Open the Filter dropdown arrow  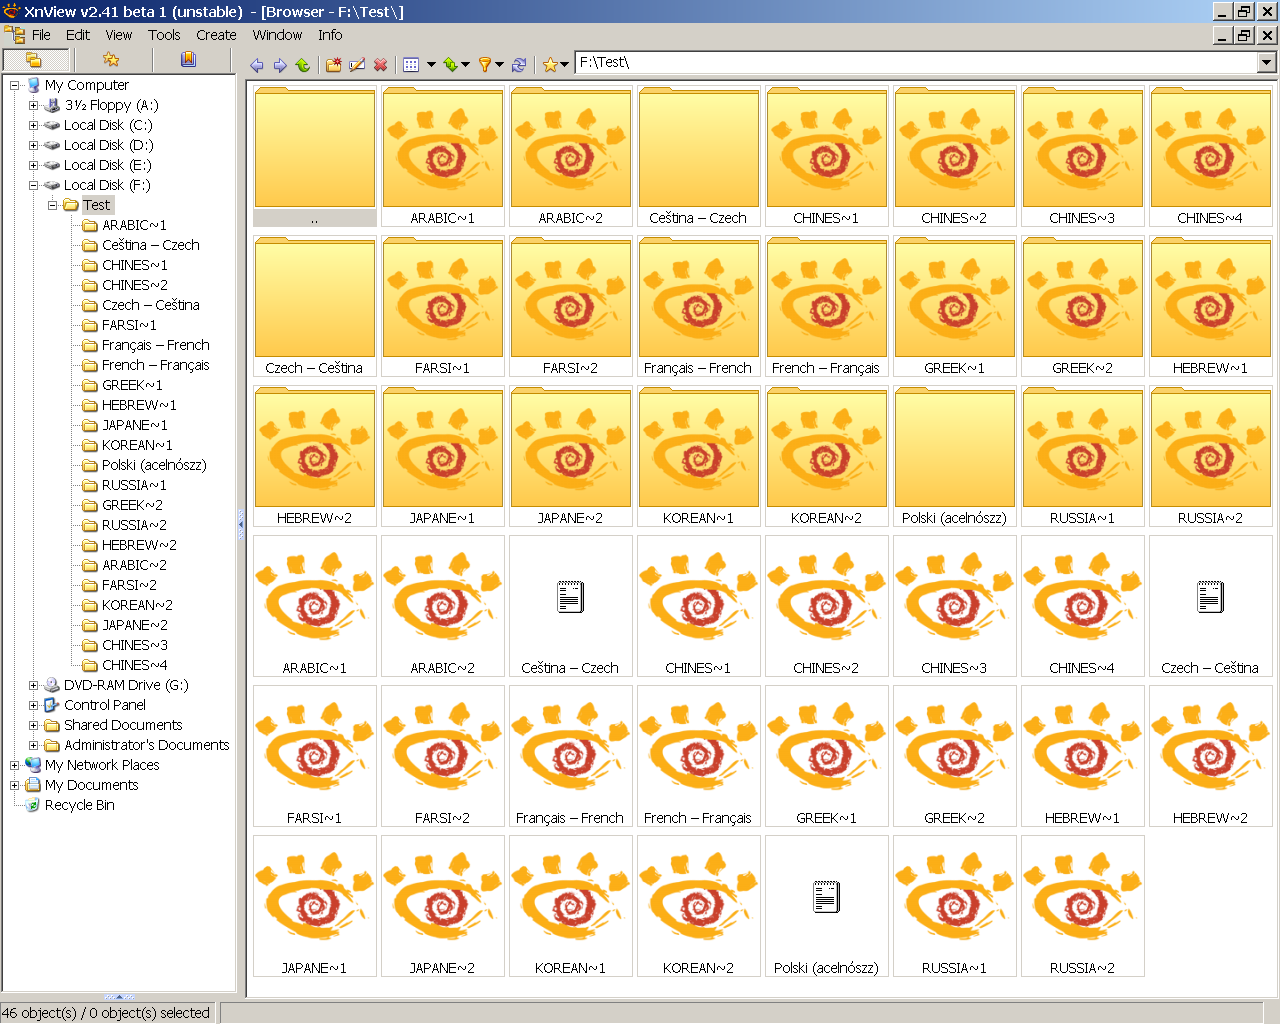(500, 65)
